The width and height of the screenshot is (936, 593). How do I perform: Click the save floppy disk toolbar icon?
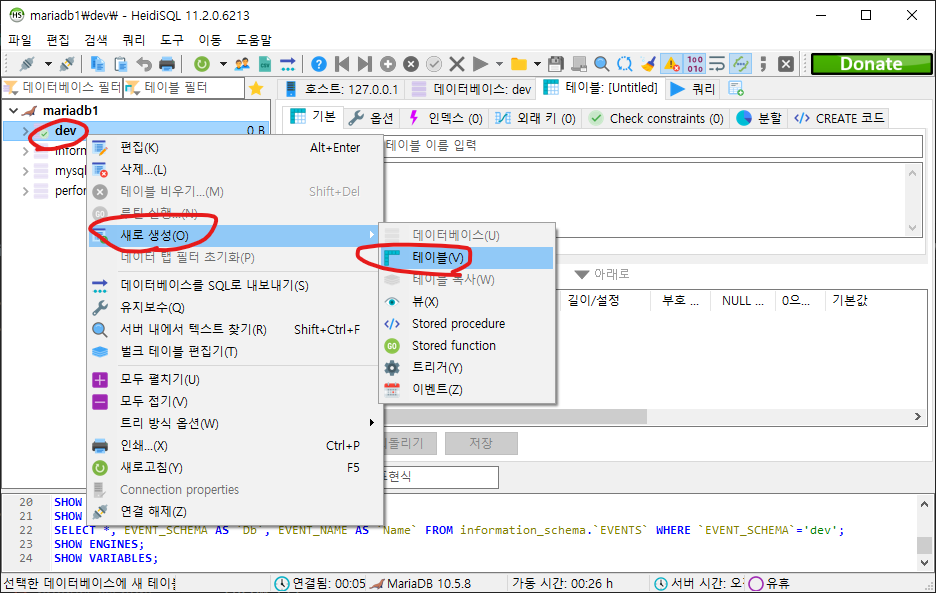click(556, 63)
